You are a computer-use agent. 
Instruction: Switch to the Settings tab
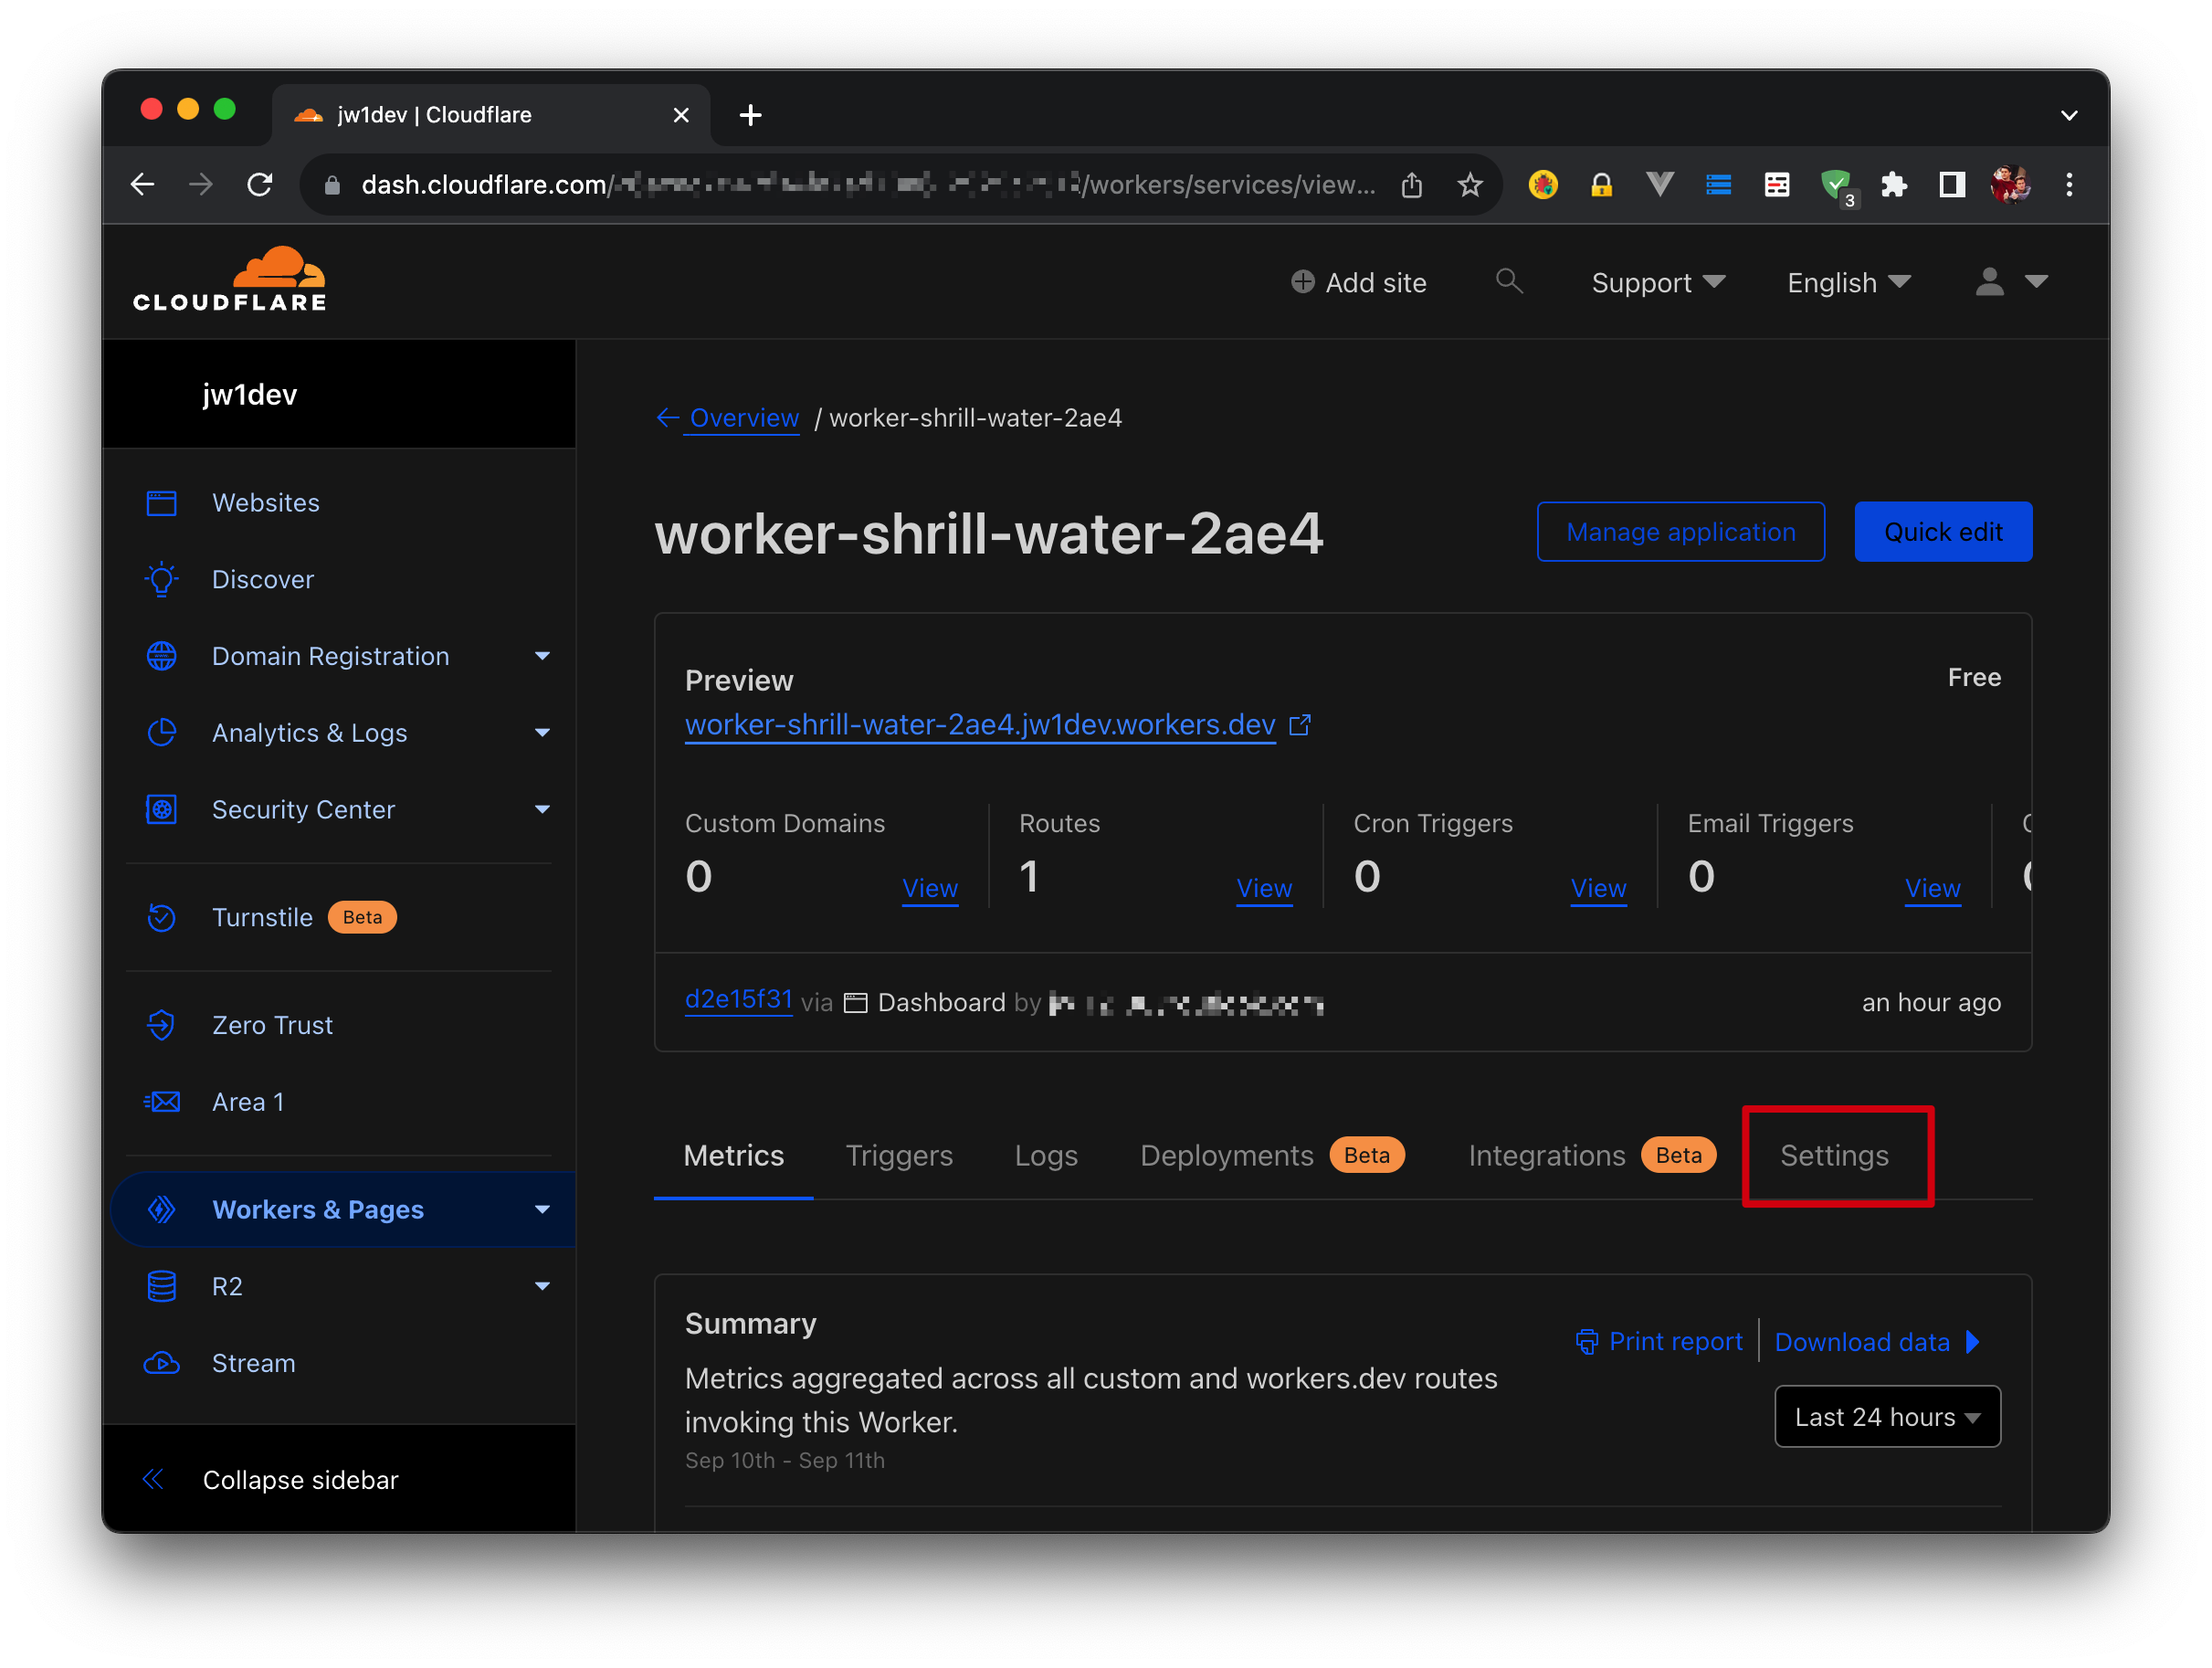(x=1834, y=1155)
